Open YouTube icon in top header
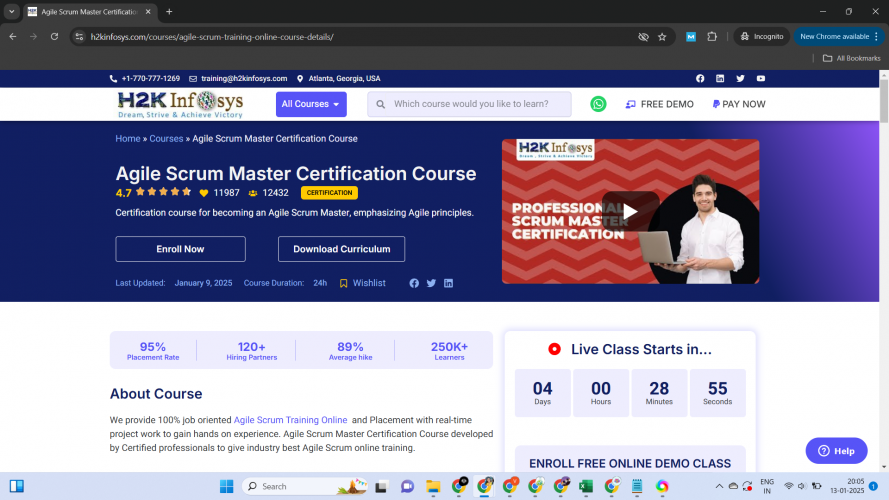Image resolution: width=889 pixels, height=500 pixels. (760, 78)
